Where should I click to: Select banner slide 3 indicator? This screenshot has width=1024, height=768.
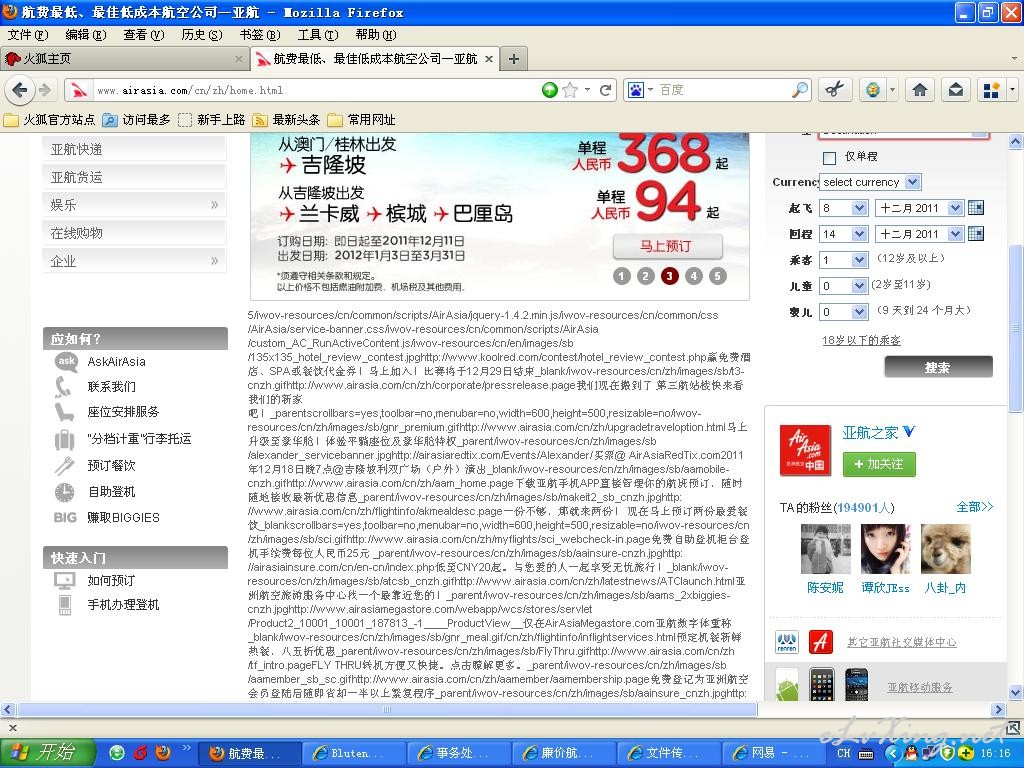coord(669,276)
